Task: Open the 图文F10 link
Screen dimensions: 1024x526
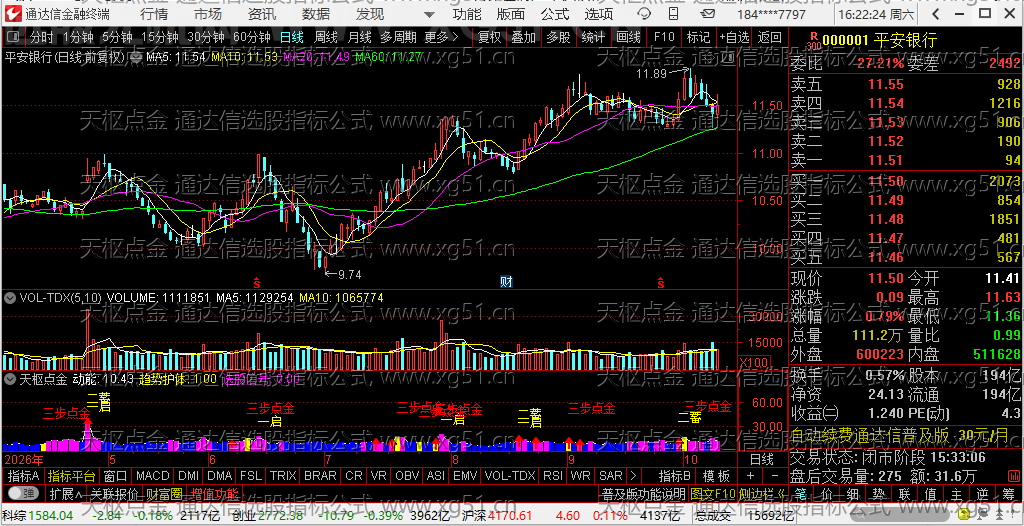Action: [x=712, y=493]
